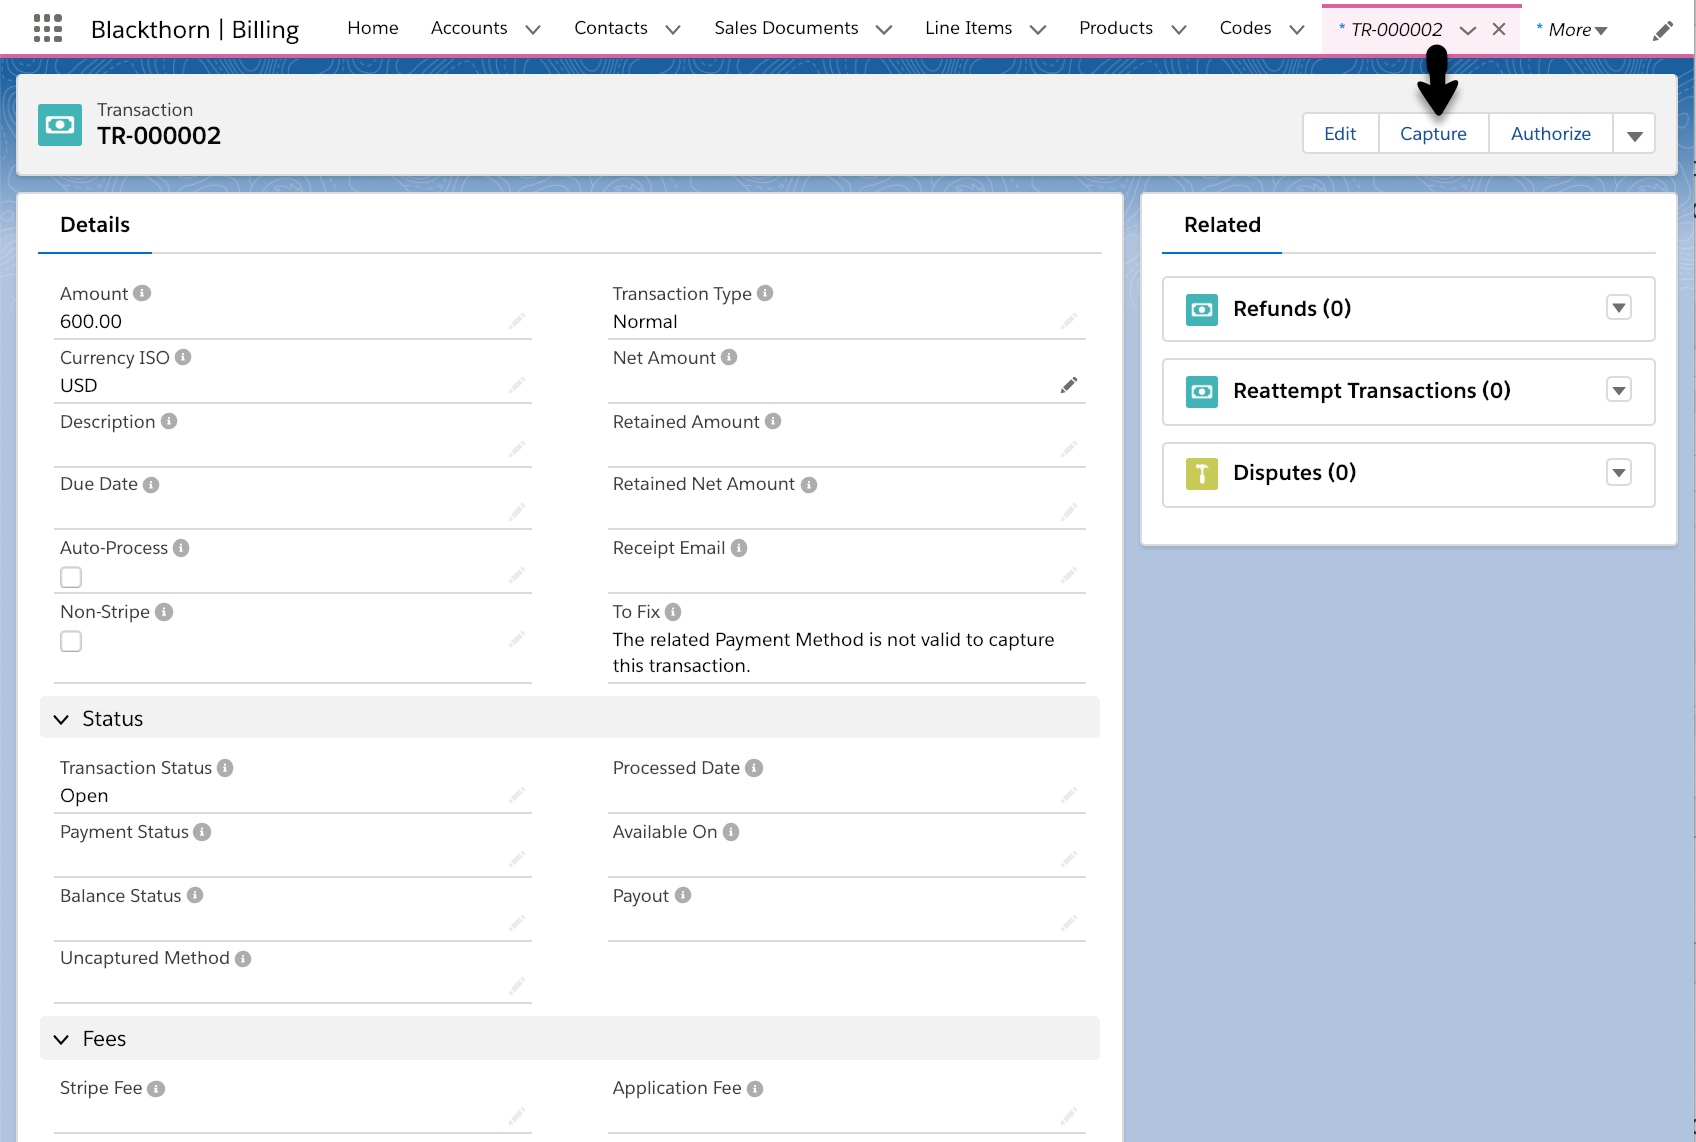Go to the Home tab
Image resolution: width=1696 pixels, height=1142 pixels.
coord(373,28)
